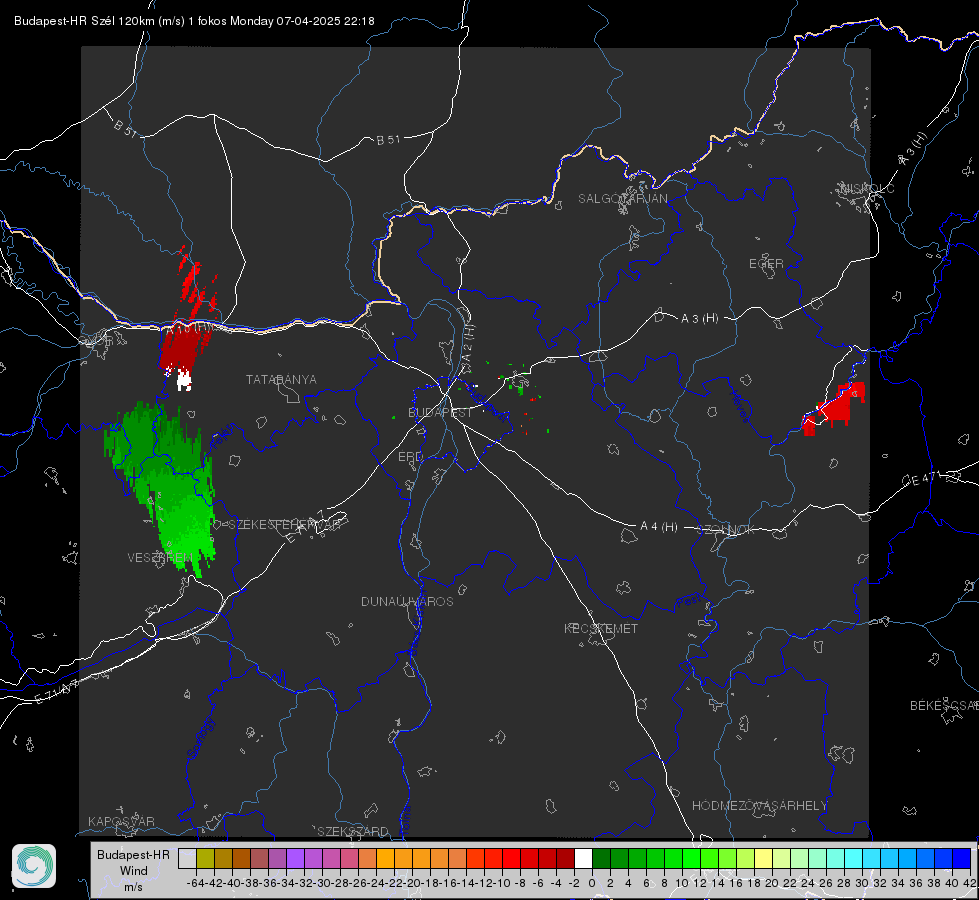Click the KECSKEMÉT city label
Image resolution: width=979 pixels, height=900 pixels.
[601, 628]
